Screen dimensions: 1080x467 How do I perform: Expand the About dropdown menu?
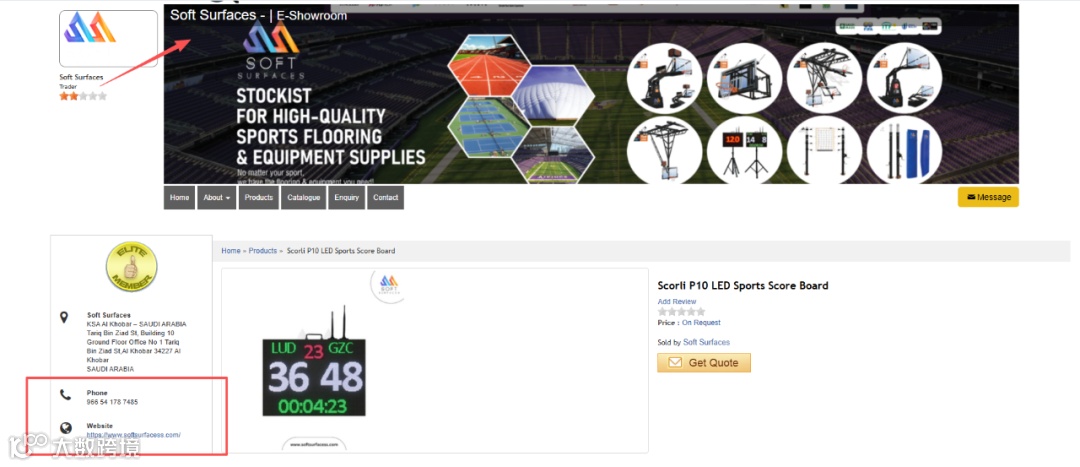coord(217,197)
